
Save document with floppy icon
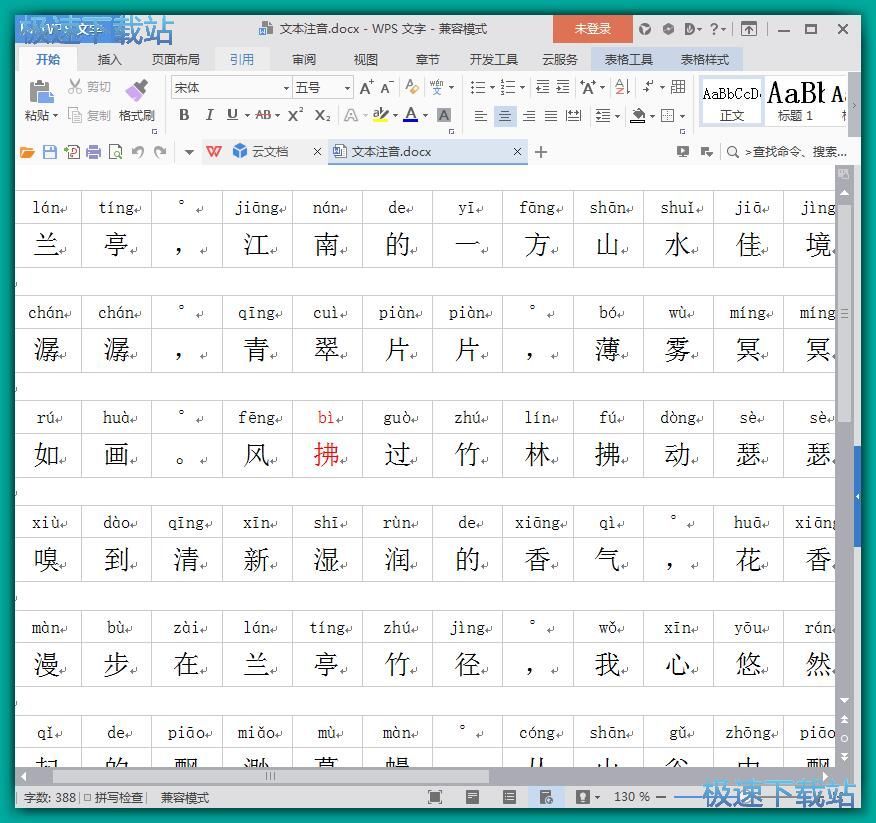[x=50, y=152]
